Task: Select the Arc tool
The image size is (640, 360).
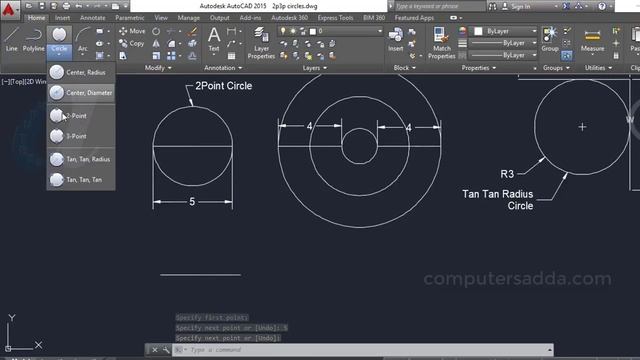Action: click(x=83, y=39)
